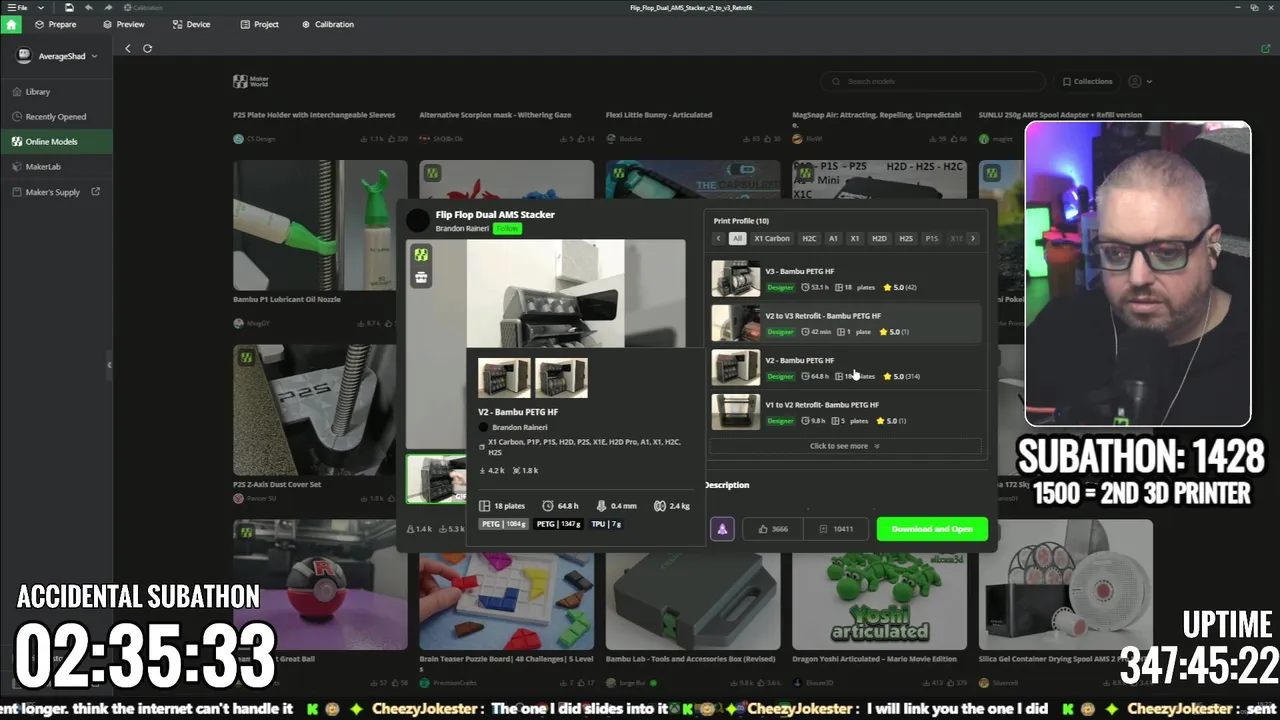Go back with the browser back arrow
Screen dimensions: 1280x720
128,48
